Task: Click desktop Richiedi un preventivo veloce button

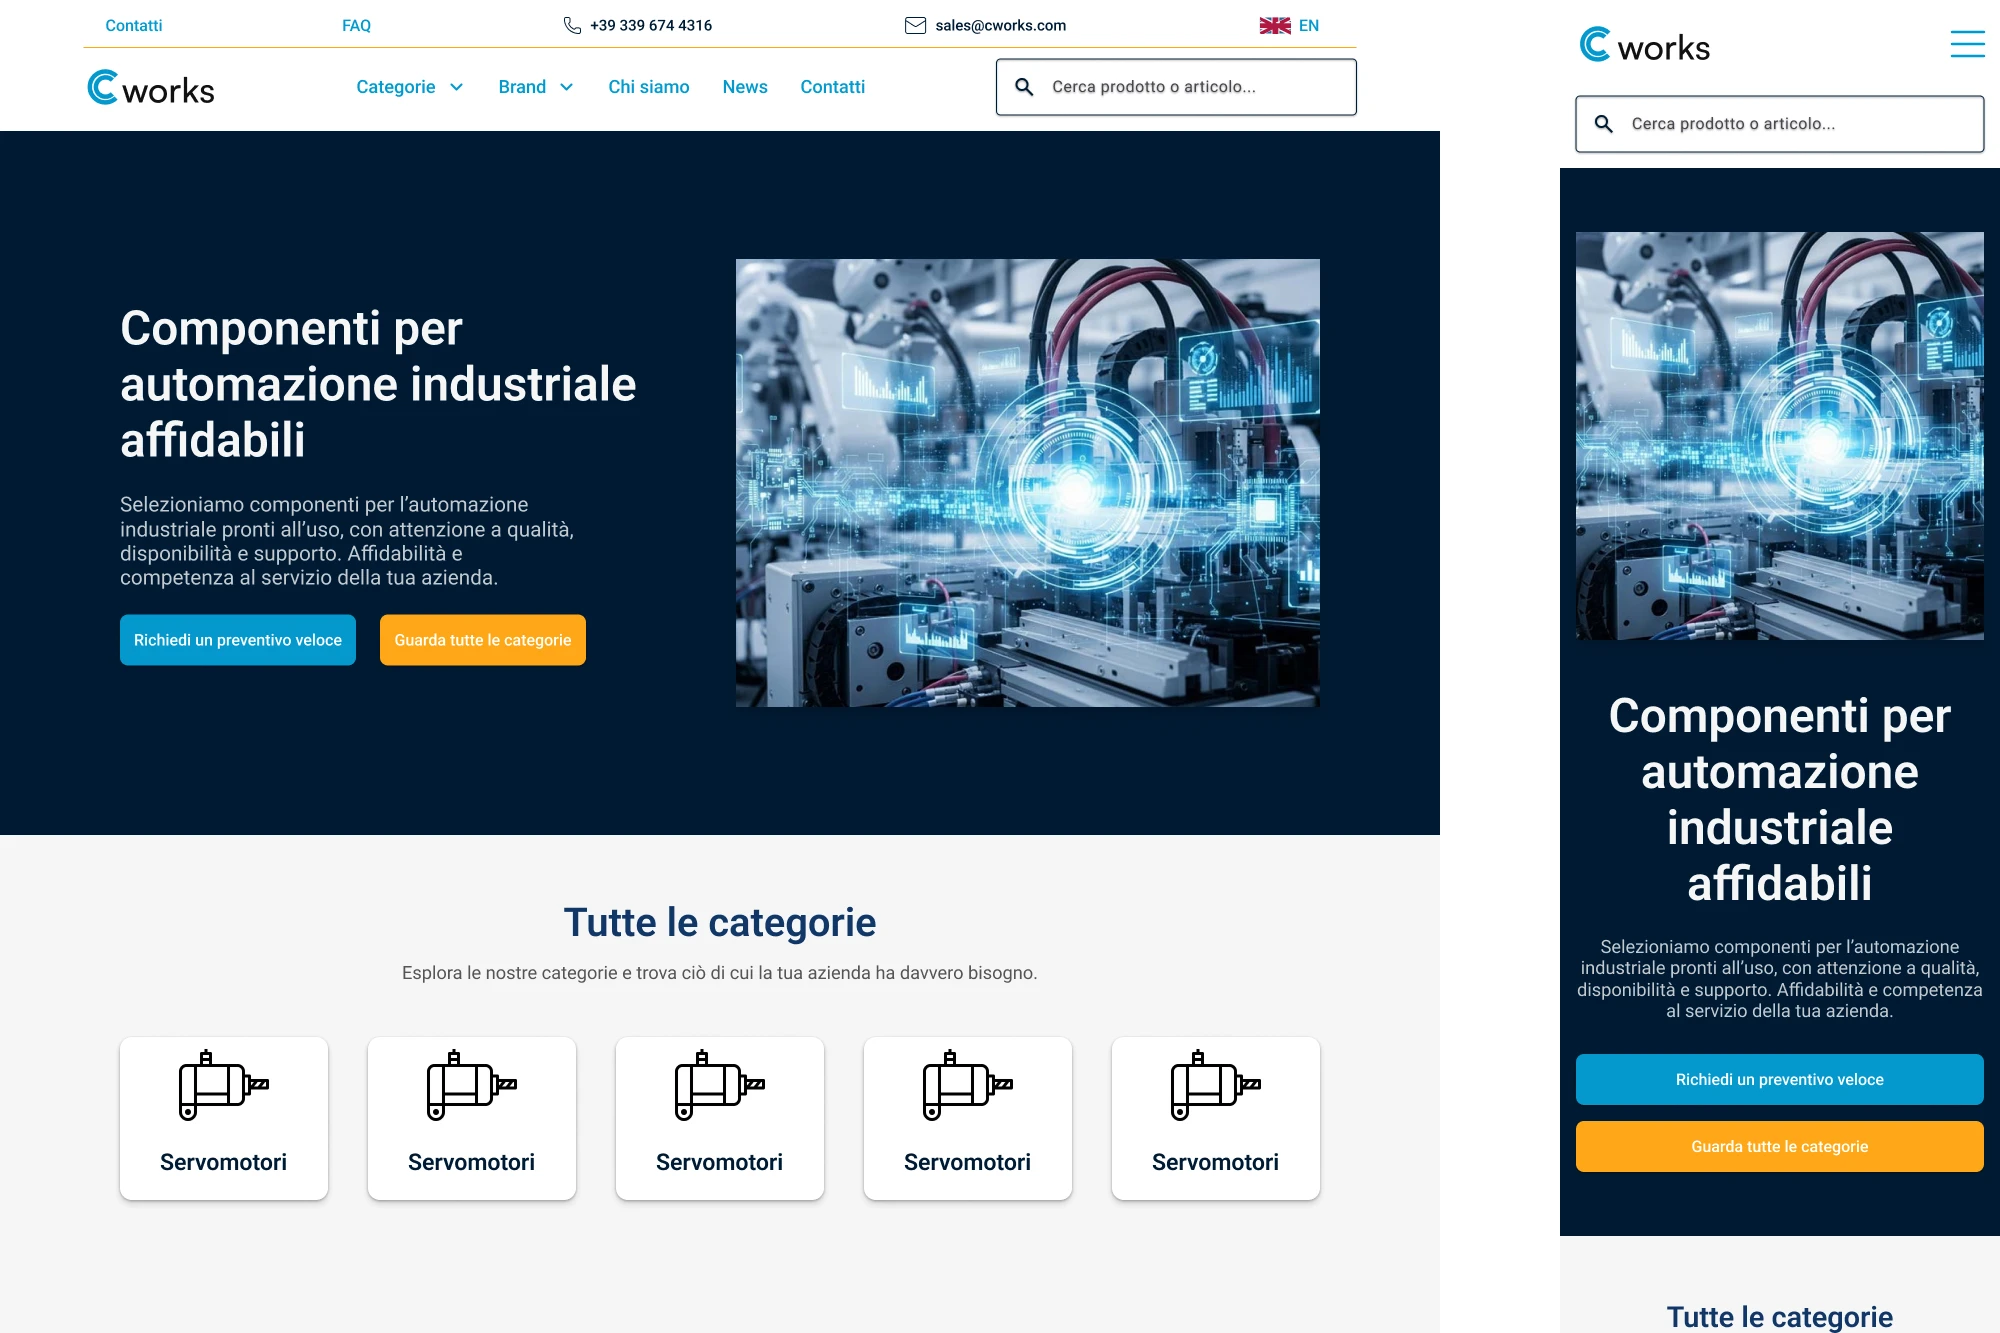Action: point(238,640)
